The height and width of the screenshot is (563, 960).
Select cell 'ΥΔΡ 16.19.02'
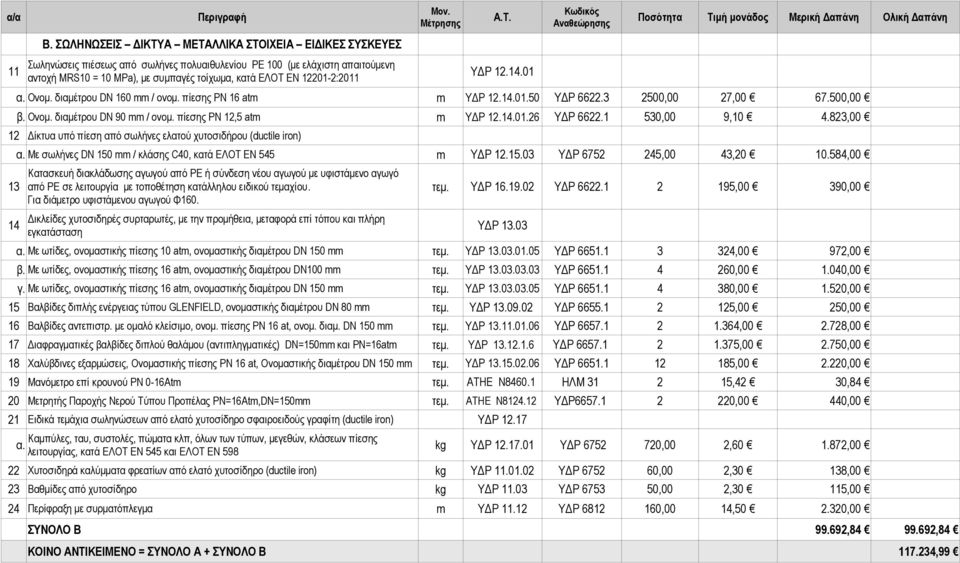click(502, 187)
